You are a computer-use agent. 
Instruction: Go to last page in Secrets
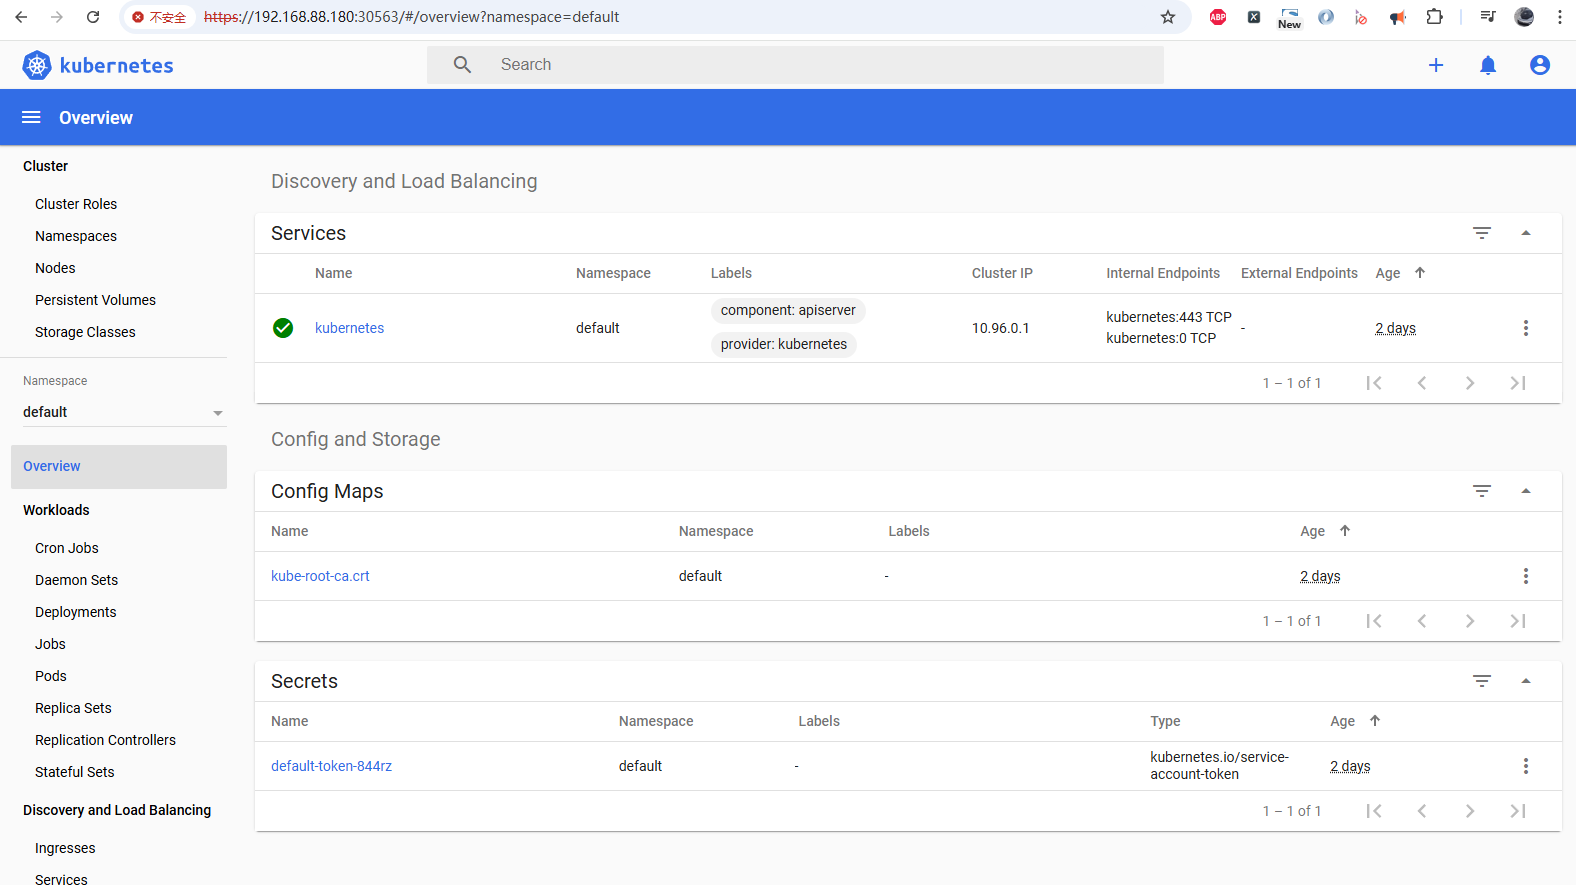pyautogui.click(x=1518, y=811)
